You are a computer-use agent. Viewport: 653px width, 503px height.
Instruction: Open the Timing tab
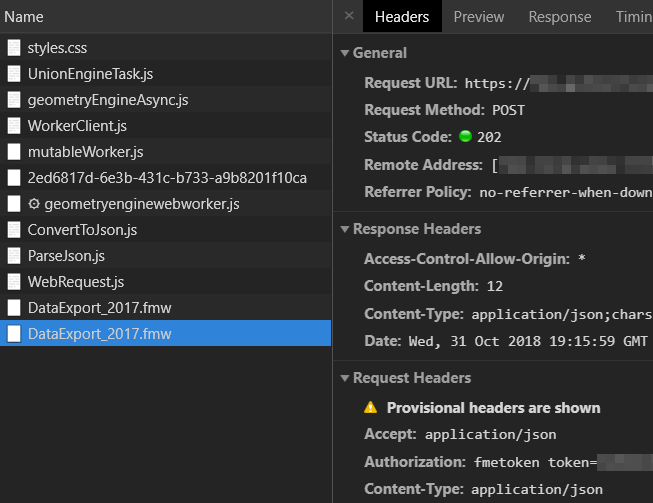(x=634, y=17)
